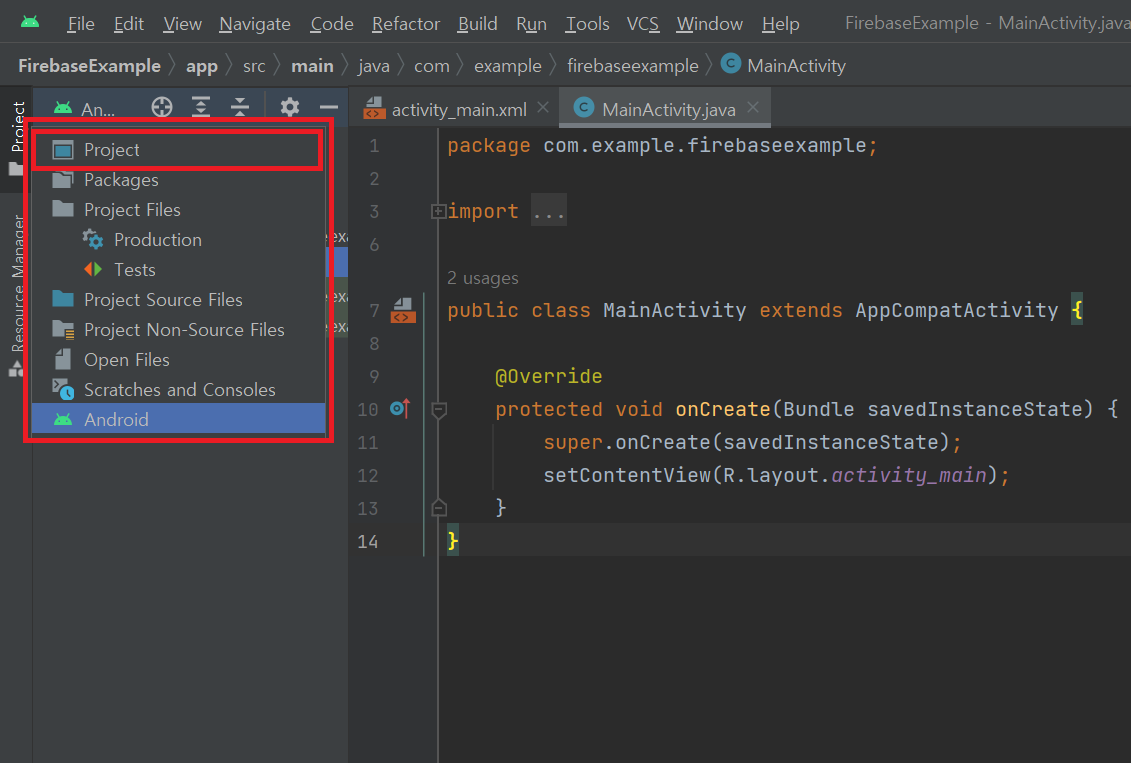Open project panel gear settings
1131x763 pixels.
point(290,107)
